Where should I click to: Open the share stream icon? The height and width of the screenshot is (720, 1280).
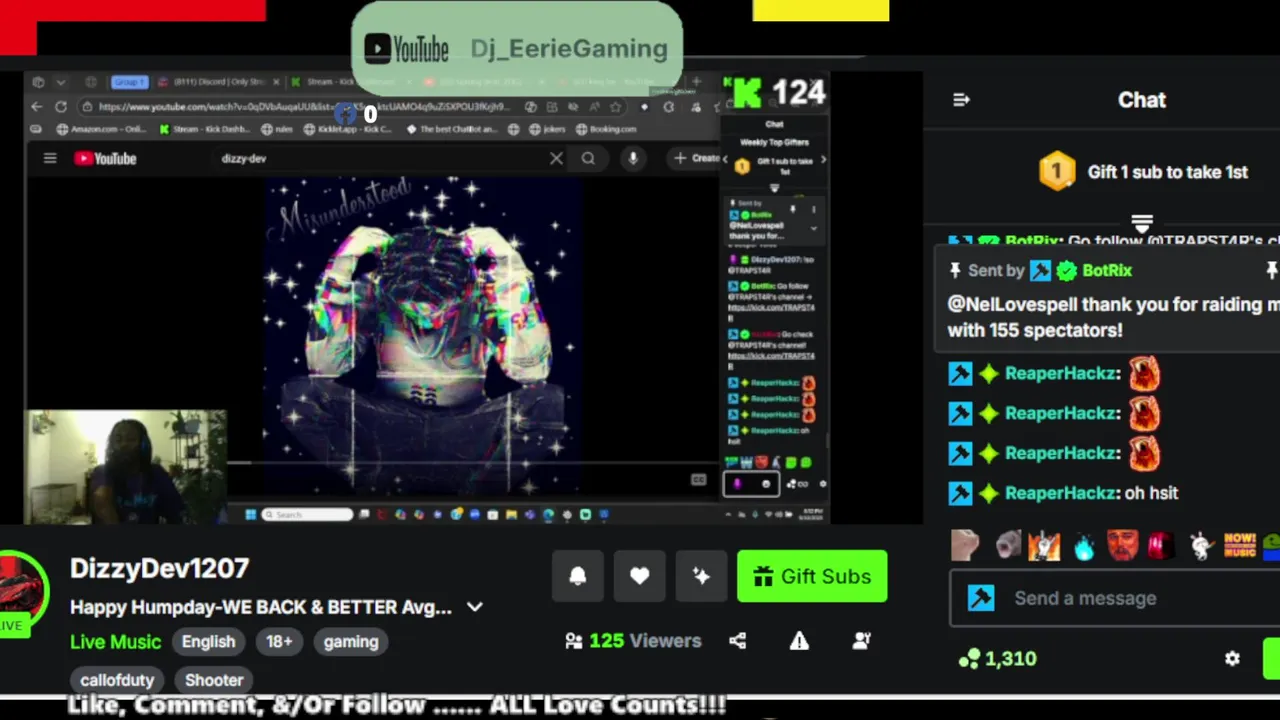coord(738,641)
